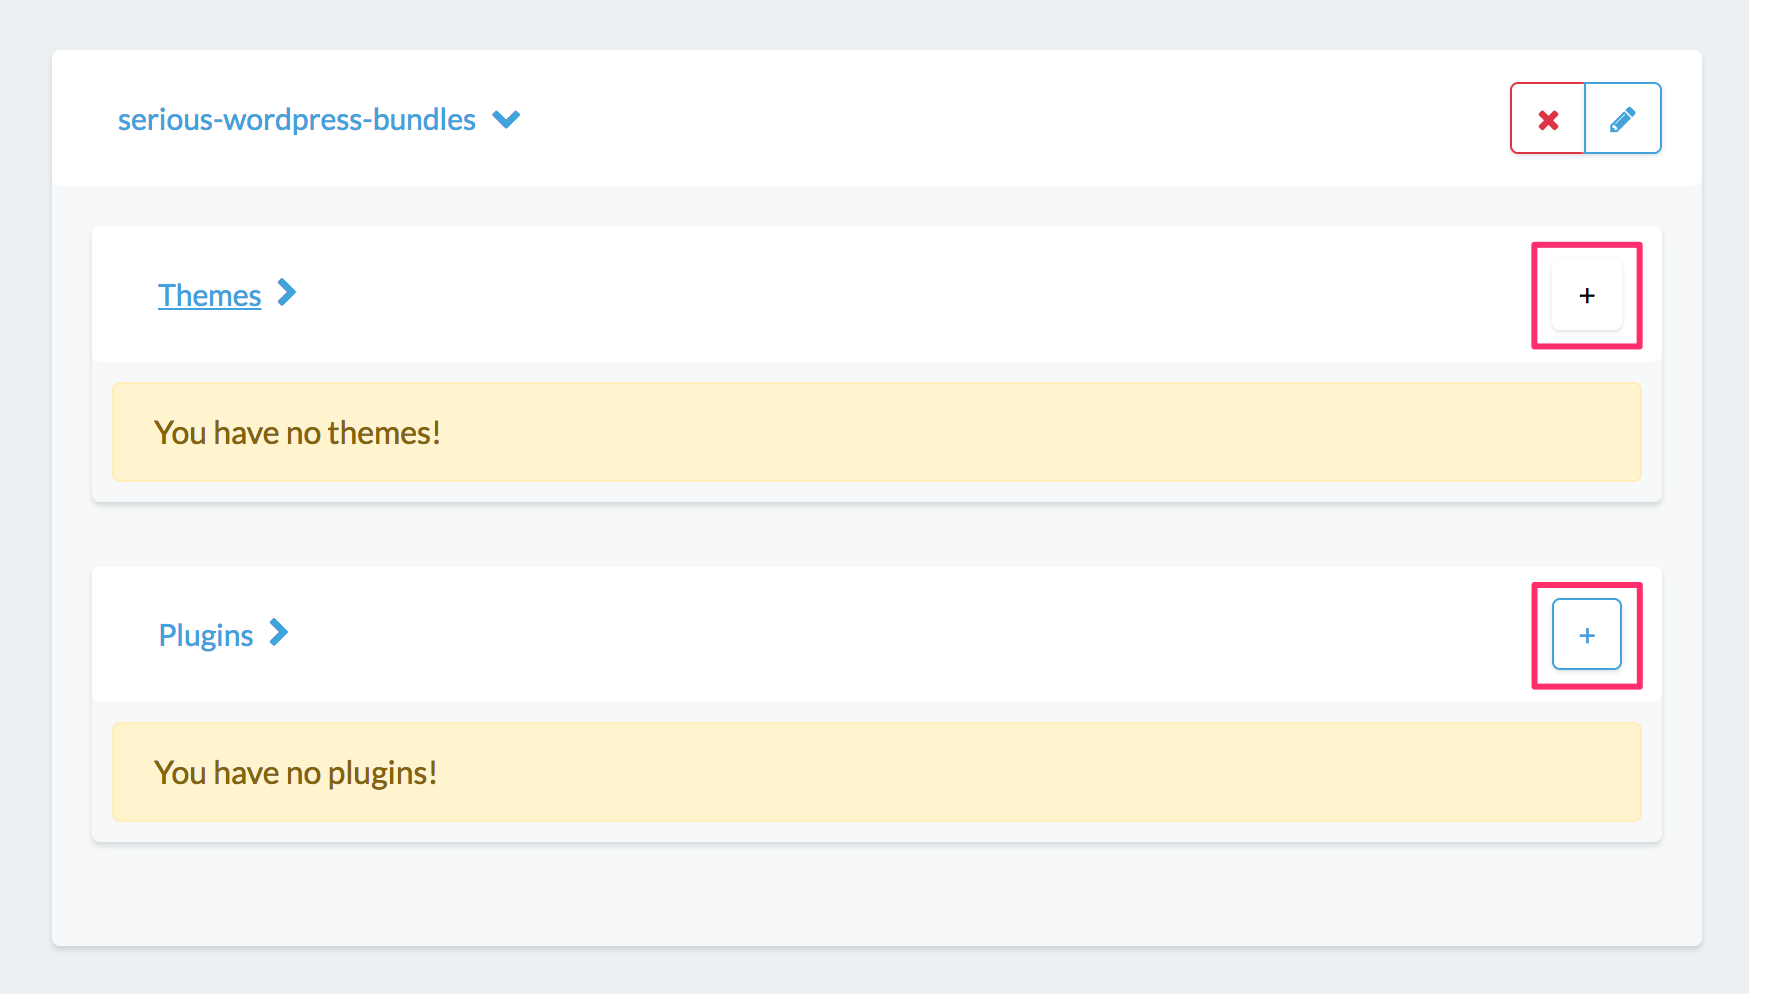Edit the bundle using the pencil icon
Viewport: 1790px width, 994px height.
coord(1623,119)
